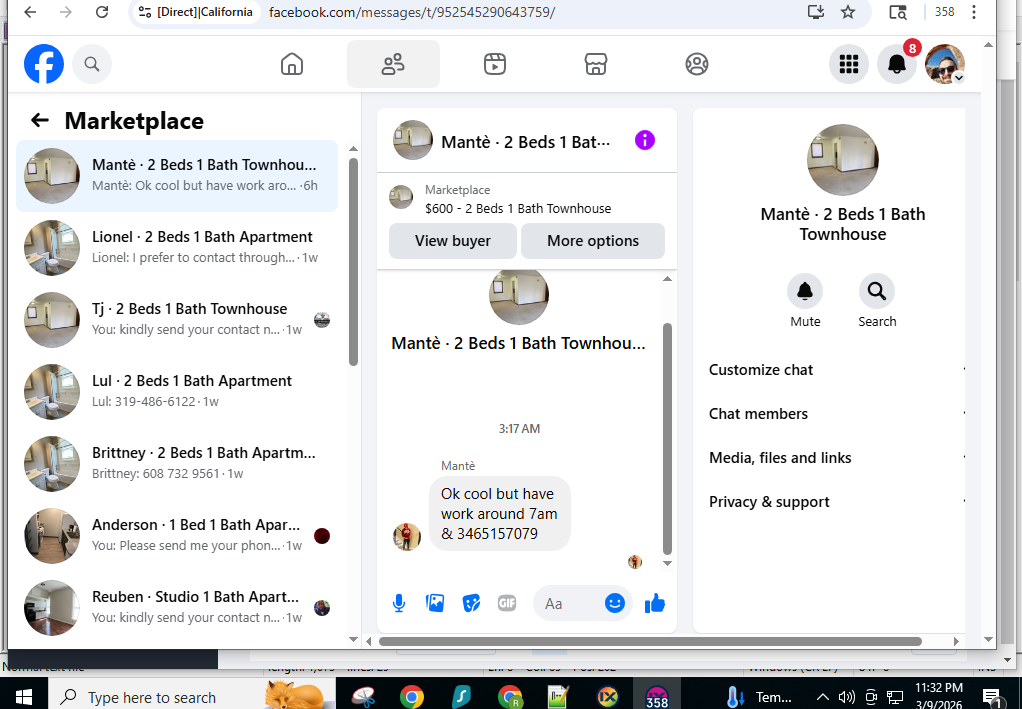Click the install app icon in address bar
This screenshot has height=709, width=1022.
815,12
